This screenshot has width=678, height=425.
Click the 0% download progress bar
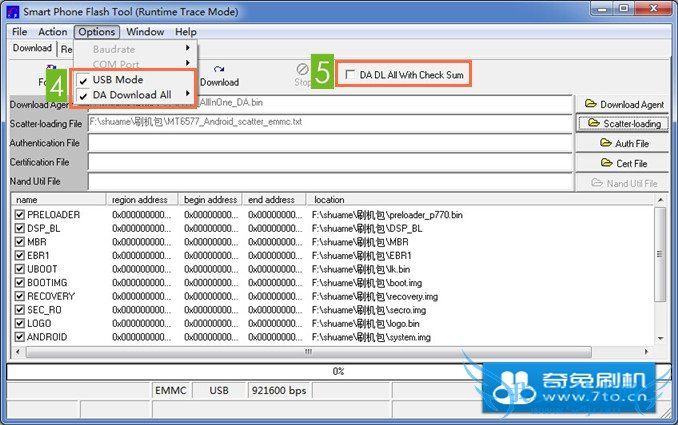tap(338, 371)
